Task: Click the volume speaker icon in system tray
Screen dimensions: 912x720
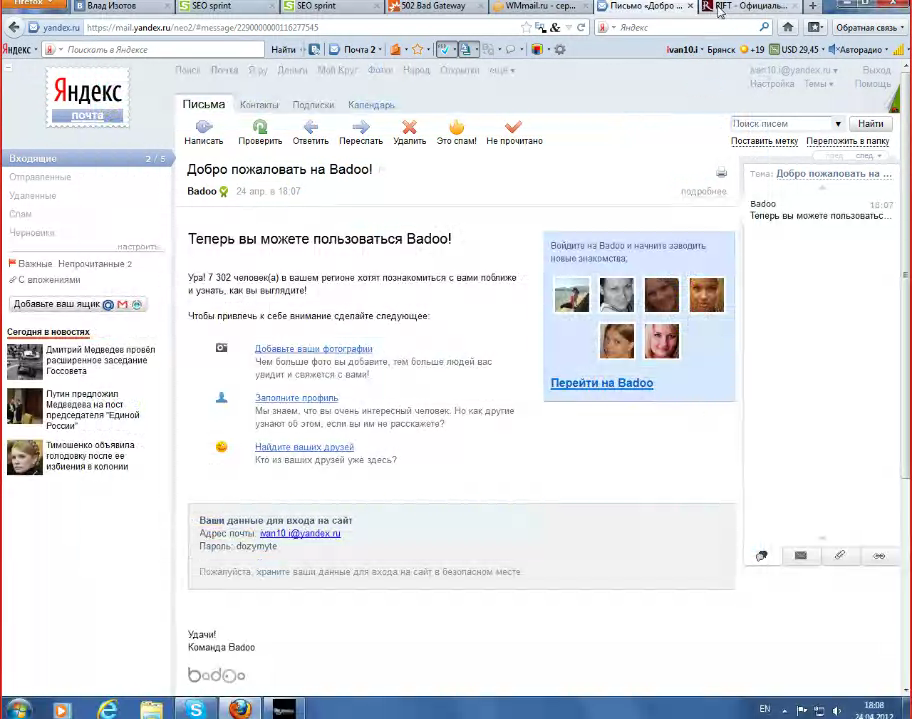Action: click(836, 710)
